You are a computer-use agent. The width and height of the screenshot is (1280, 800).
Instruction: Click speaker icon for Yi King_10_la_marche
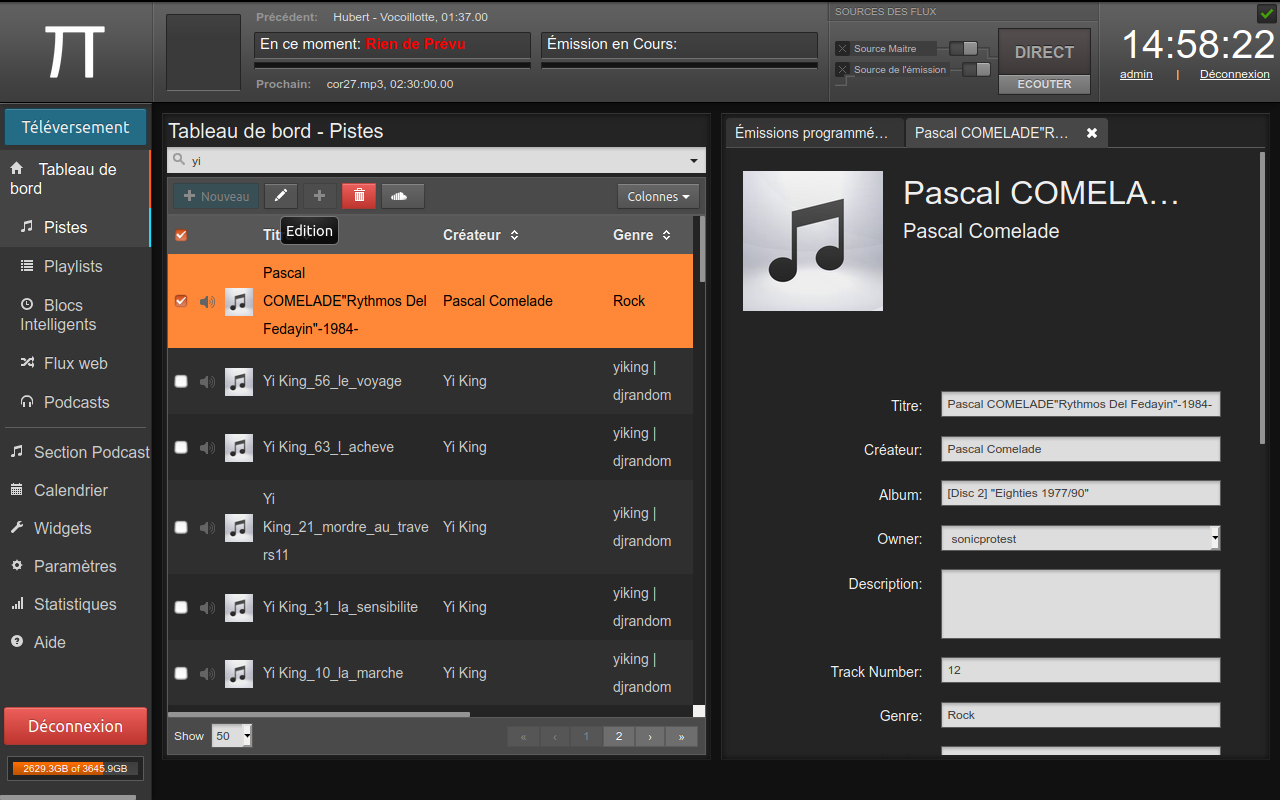[x=207, y=673]
